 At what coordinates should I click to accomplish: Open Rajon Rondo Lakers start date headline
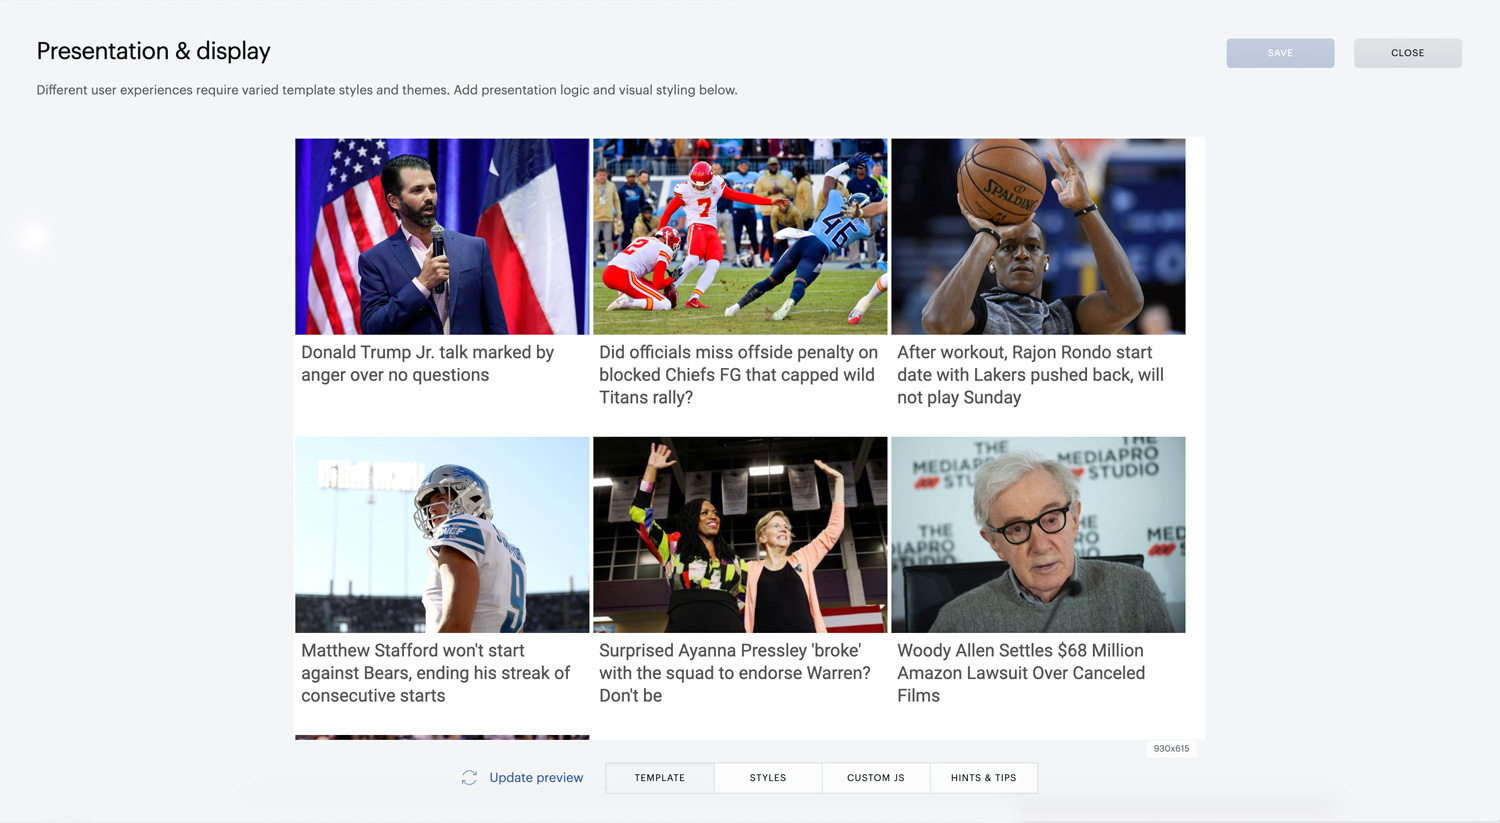point(1031,375)
